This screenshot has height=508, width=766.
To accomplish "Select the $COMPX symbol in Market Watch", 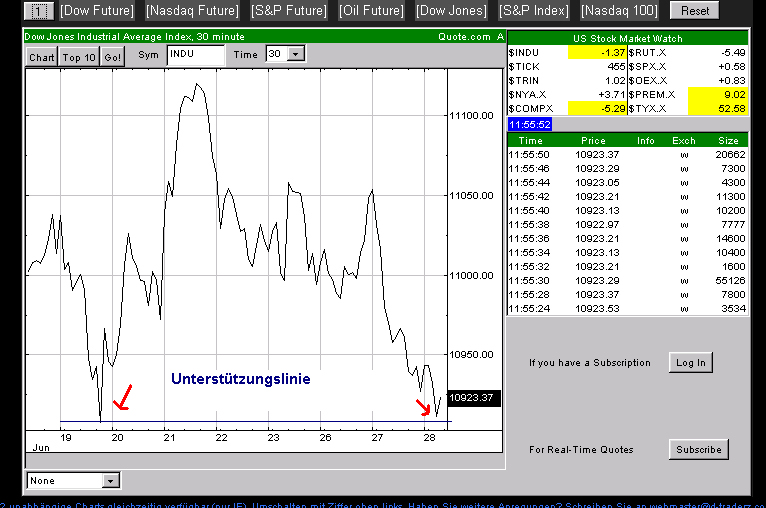I will click(531, 108).
